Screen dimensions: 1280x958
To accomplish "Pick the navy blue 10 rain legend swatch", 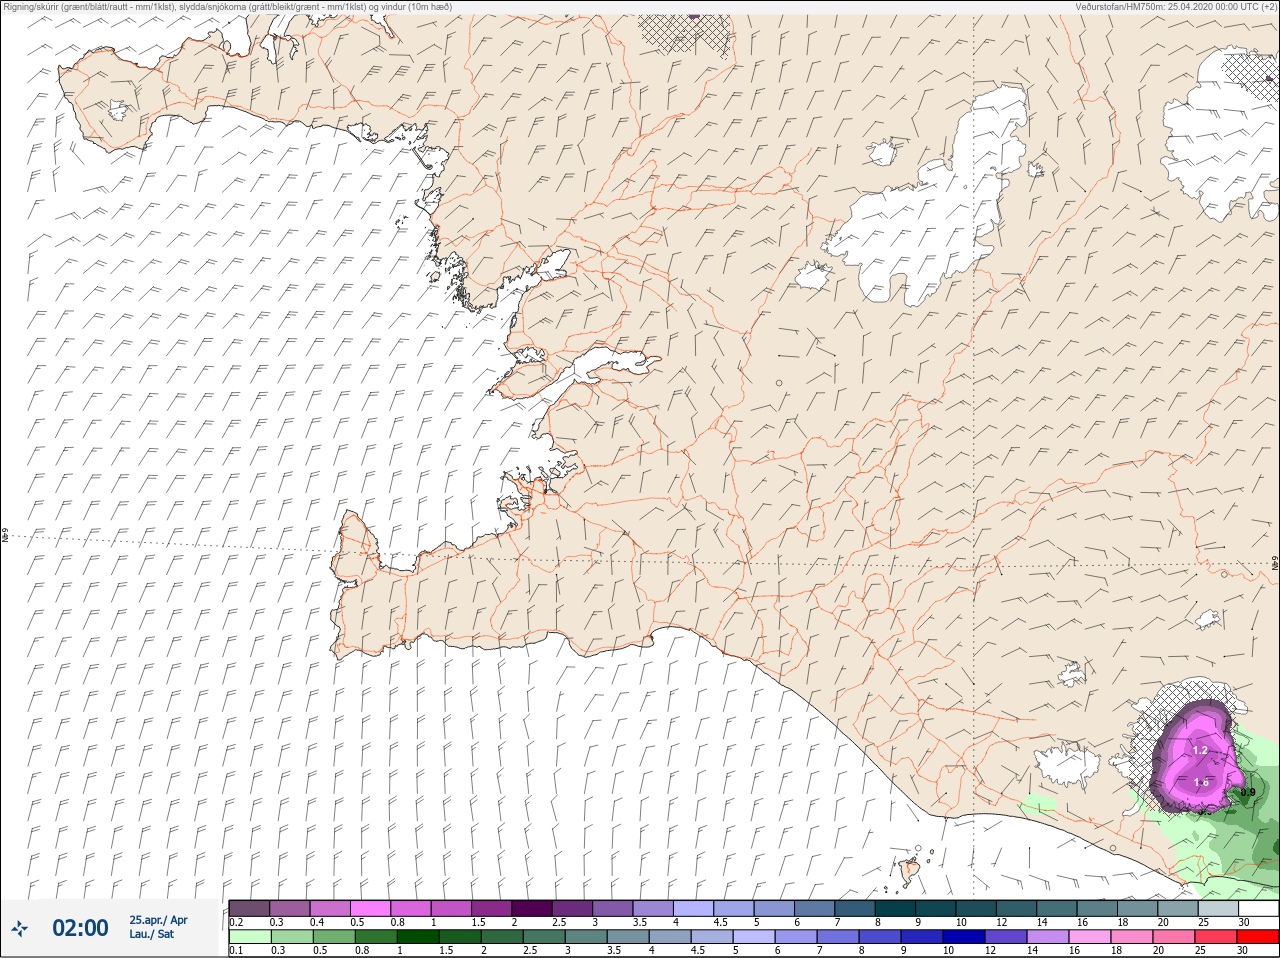I will 964,936.
